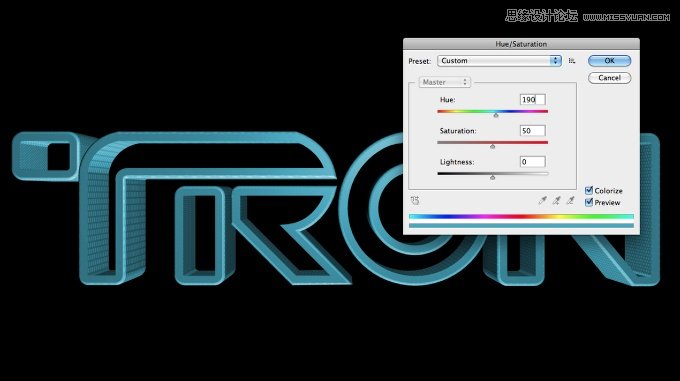Click the upper rainbow color bar
Viewport: 680px width, 381px height.
(521, 216)
